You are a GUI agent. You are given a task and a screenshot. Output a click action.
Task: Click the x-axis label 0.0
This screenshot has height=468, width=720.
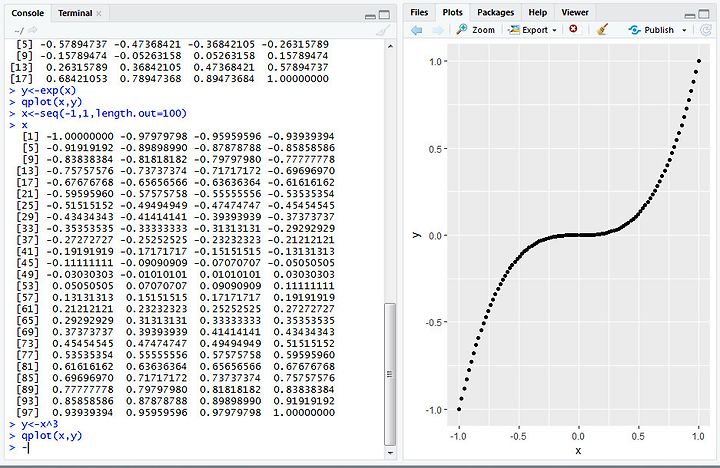click(x=578, y=436)
